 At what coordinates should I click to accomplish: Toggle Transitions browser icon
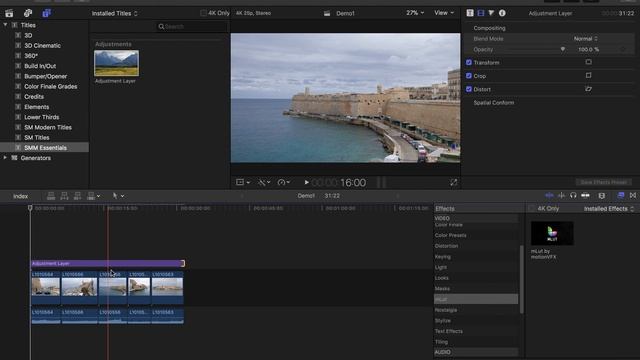click(x=633, y=196)
